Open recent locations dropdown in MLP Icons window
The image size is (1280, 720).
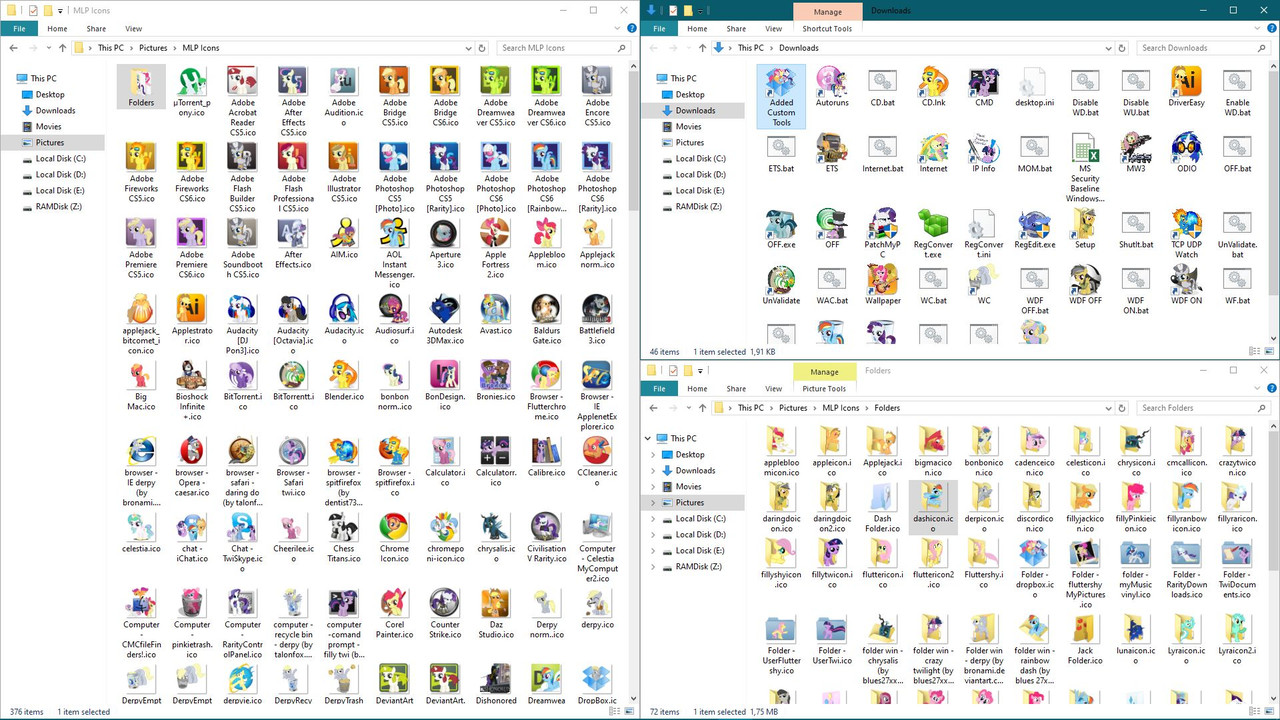click(50, 48)
